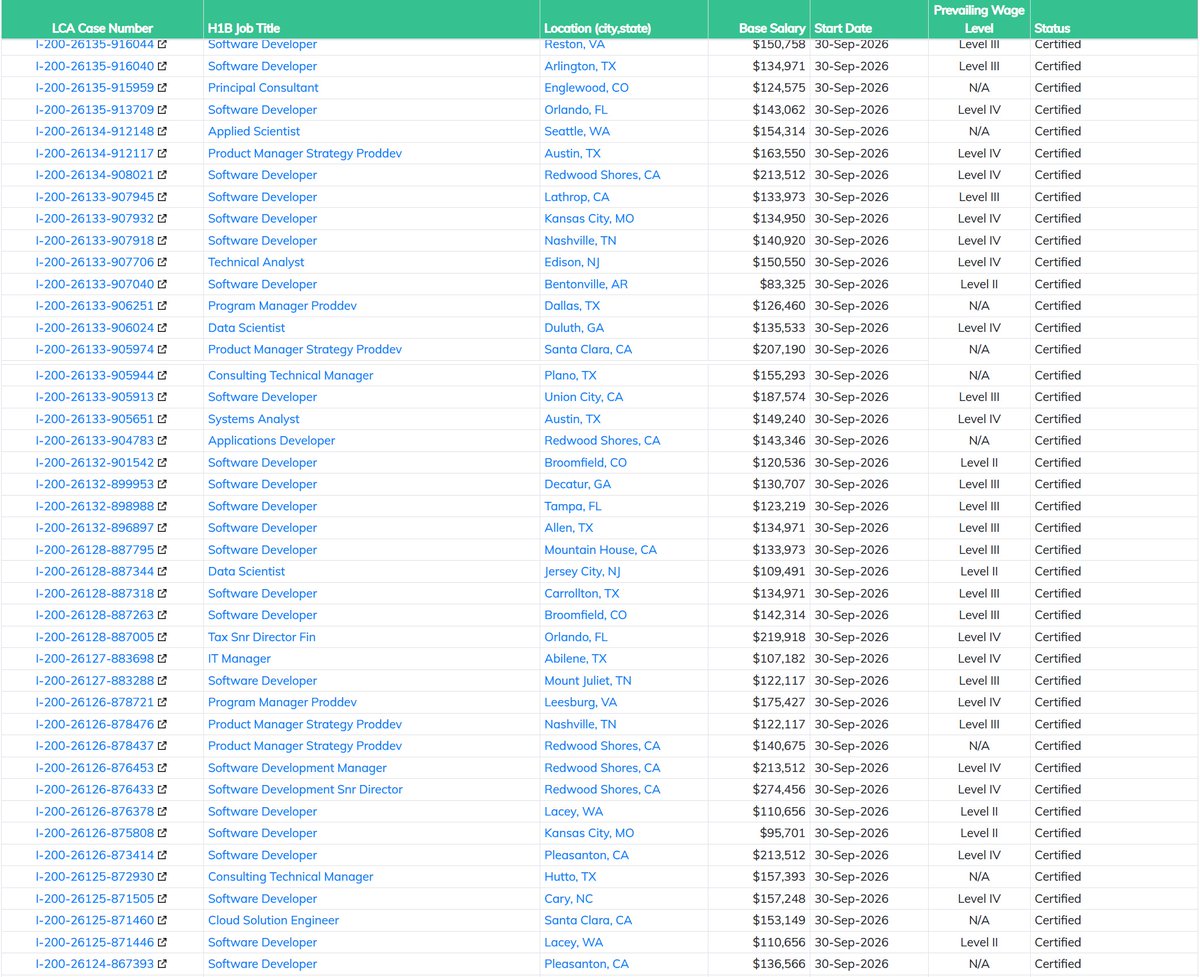Click external-link icon after I-200-26133-905944
1200x977 pixels.
(x=162, y=376)
